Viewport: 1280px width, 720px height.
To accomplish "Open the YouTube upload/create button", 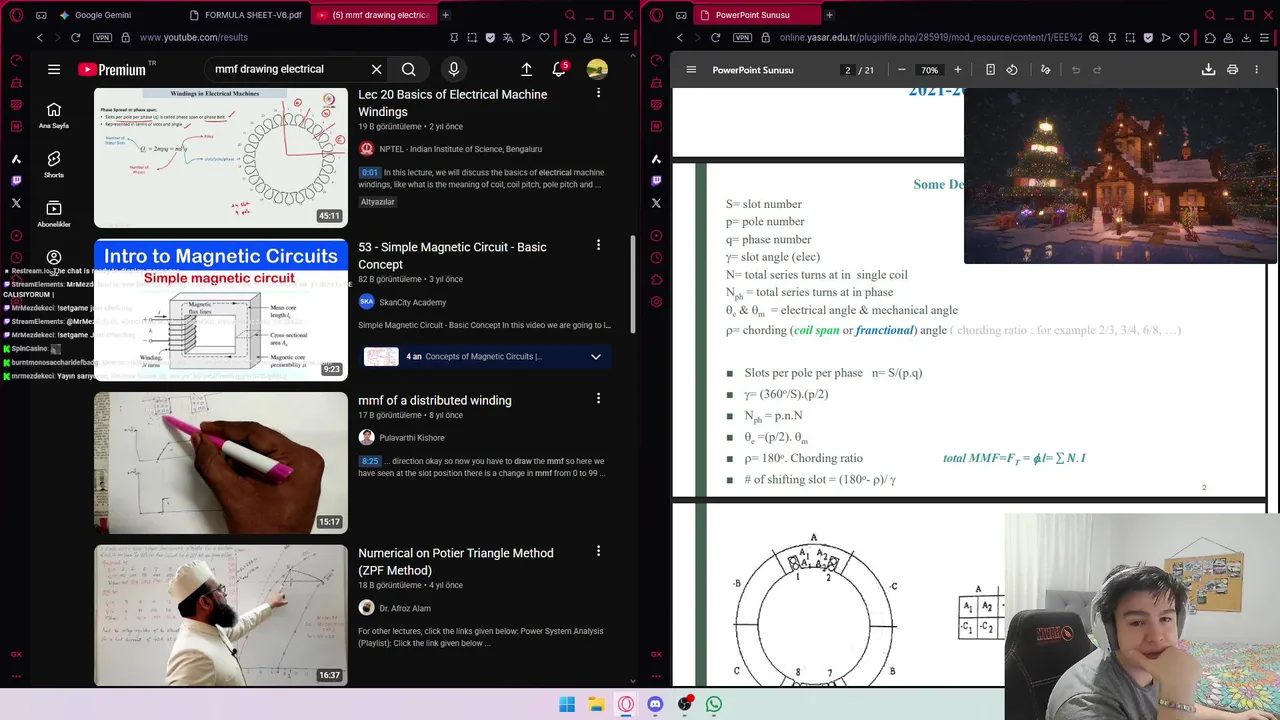I will pos(526,69).
